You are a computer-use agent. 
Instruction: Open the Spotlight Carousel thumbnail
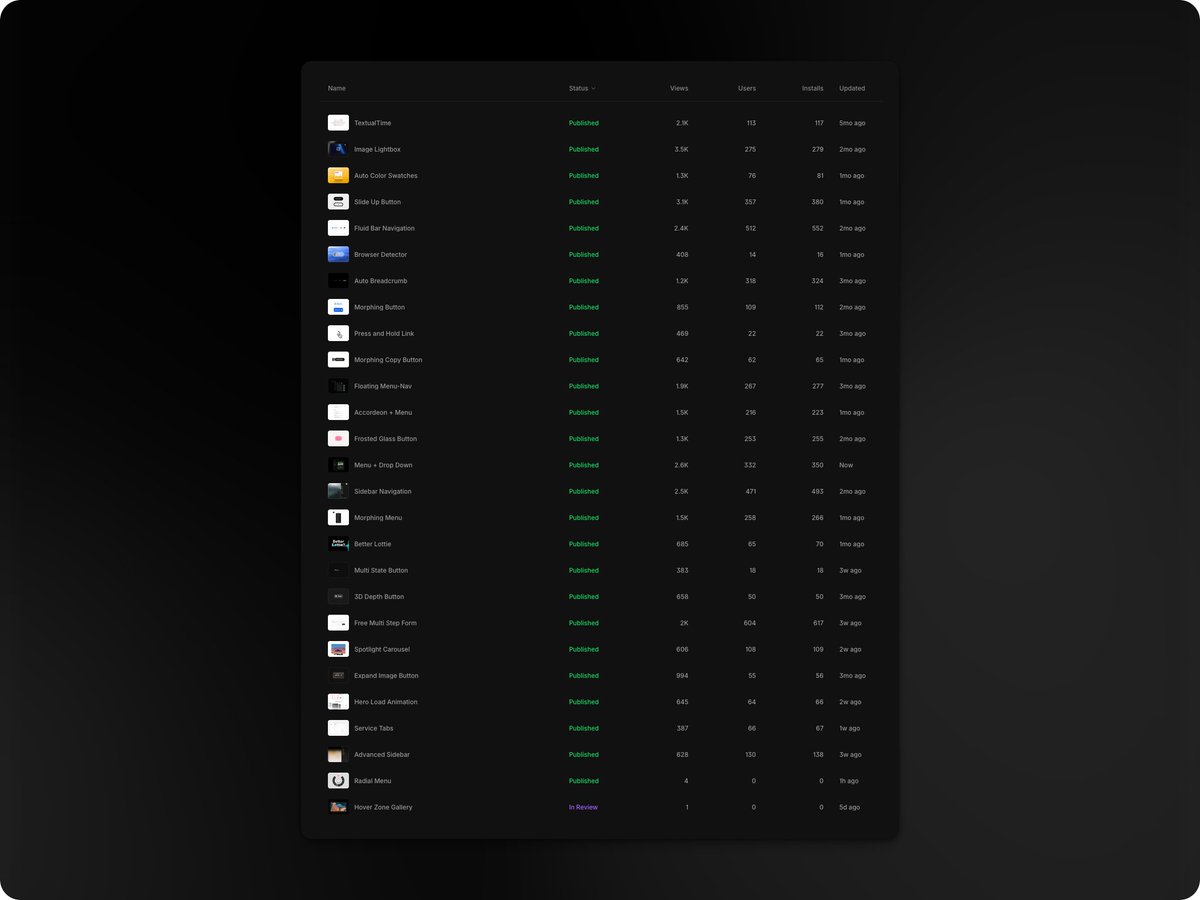coord(338,649)
